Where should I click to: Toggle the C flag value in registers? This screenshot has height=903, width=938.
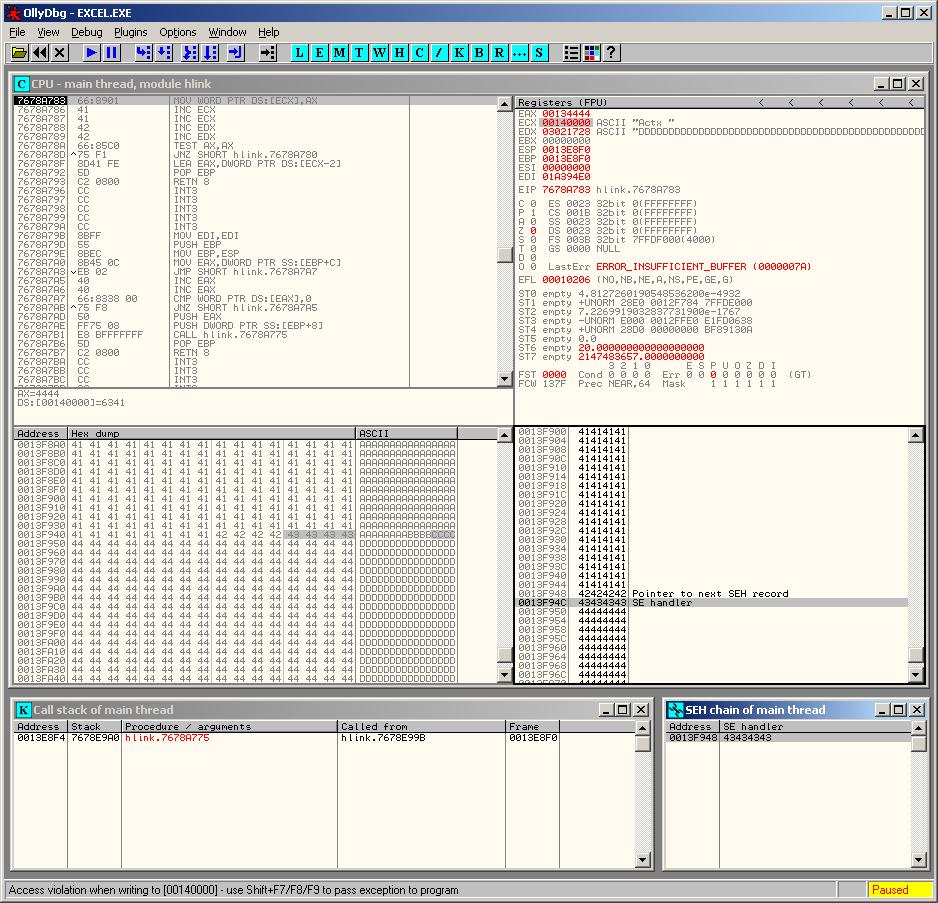532,204
